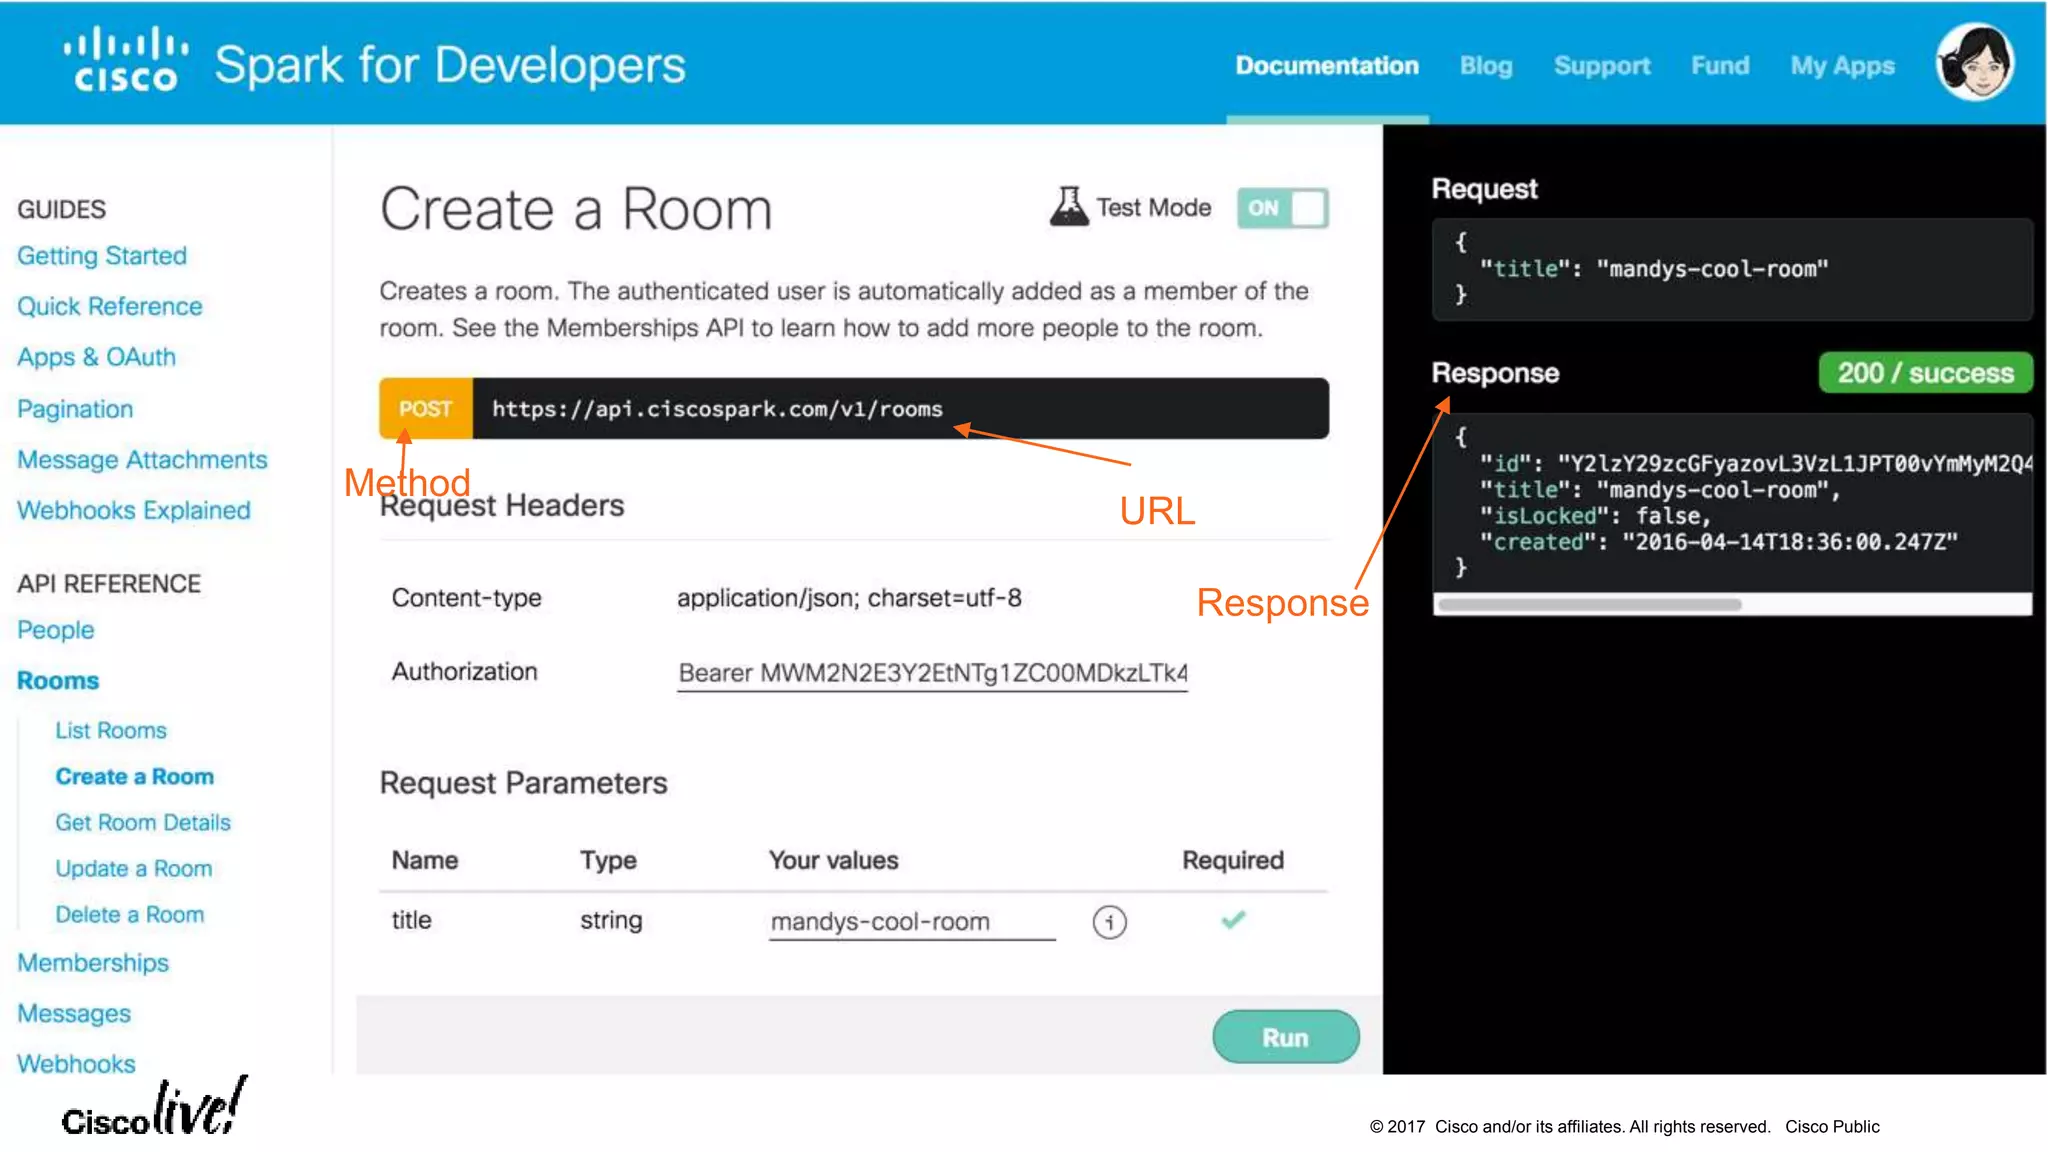Click the Cisco Live logo at the bottom
The image size is (2048, 1152).
152,1109
